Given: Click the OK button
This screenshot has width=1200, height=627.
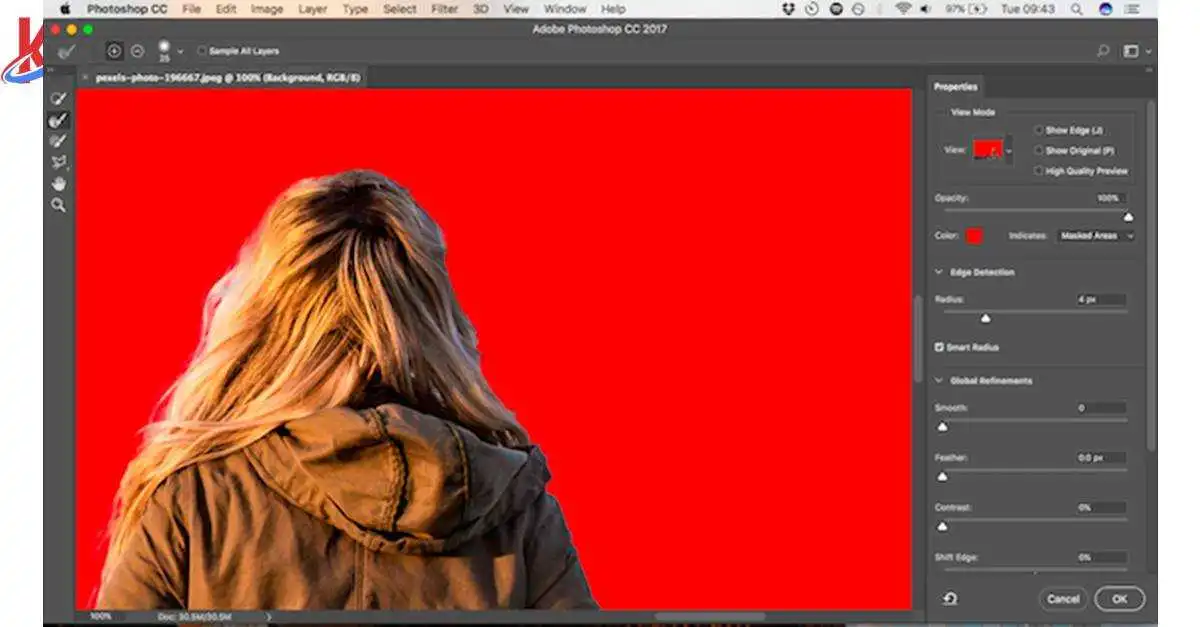Looking at the screenshot, I should 1119,599.
